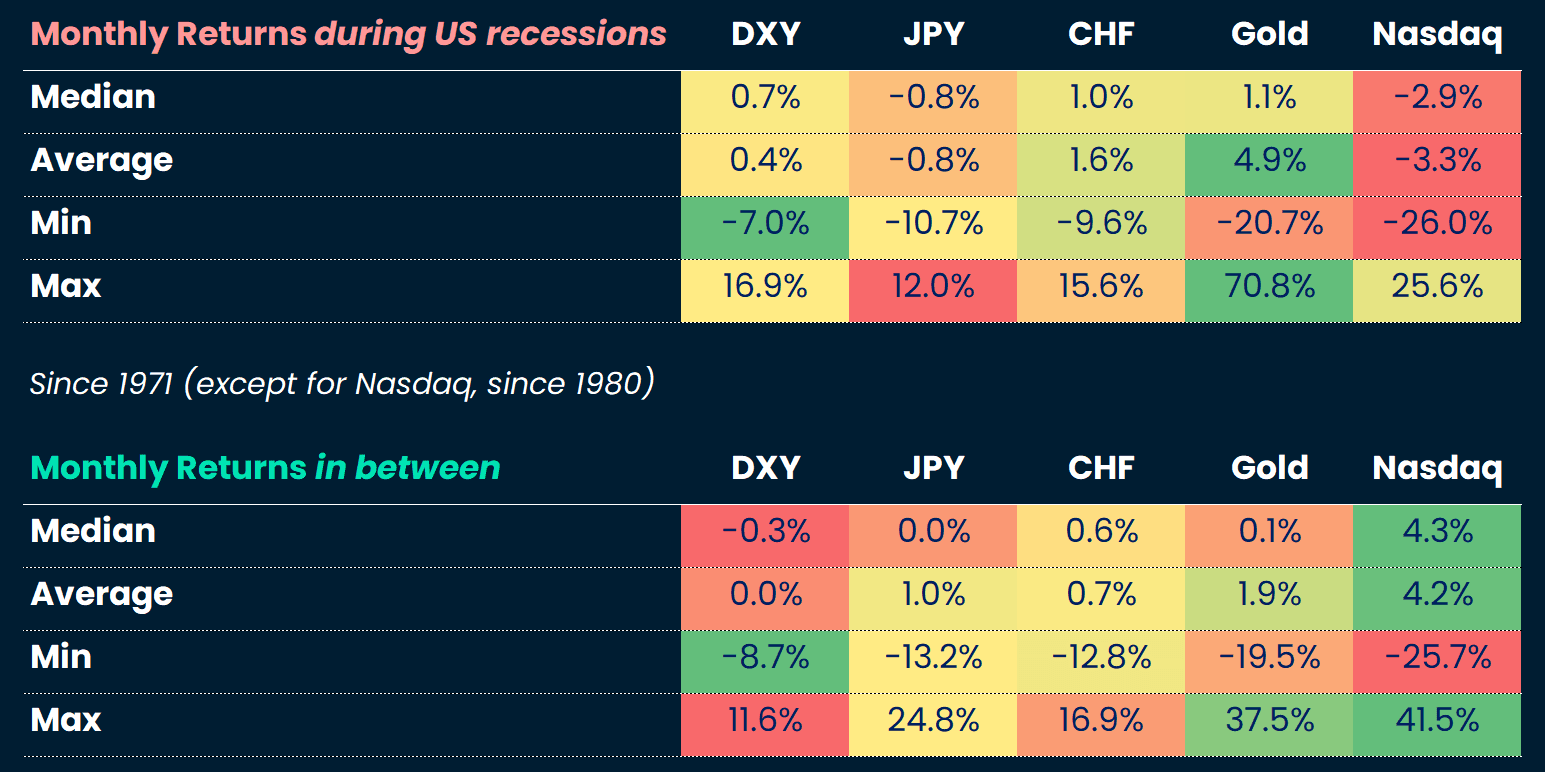Click the "Monthly Returns in between" title

click(x=265, y=468)
